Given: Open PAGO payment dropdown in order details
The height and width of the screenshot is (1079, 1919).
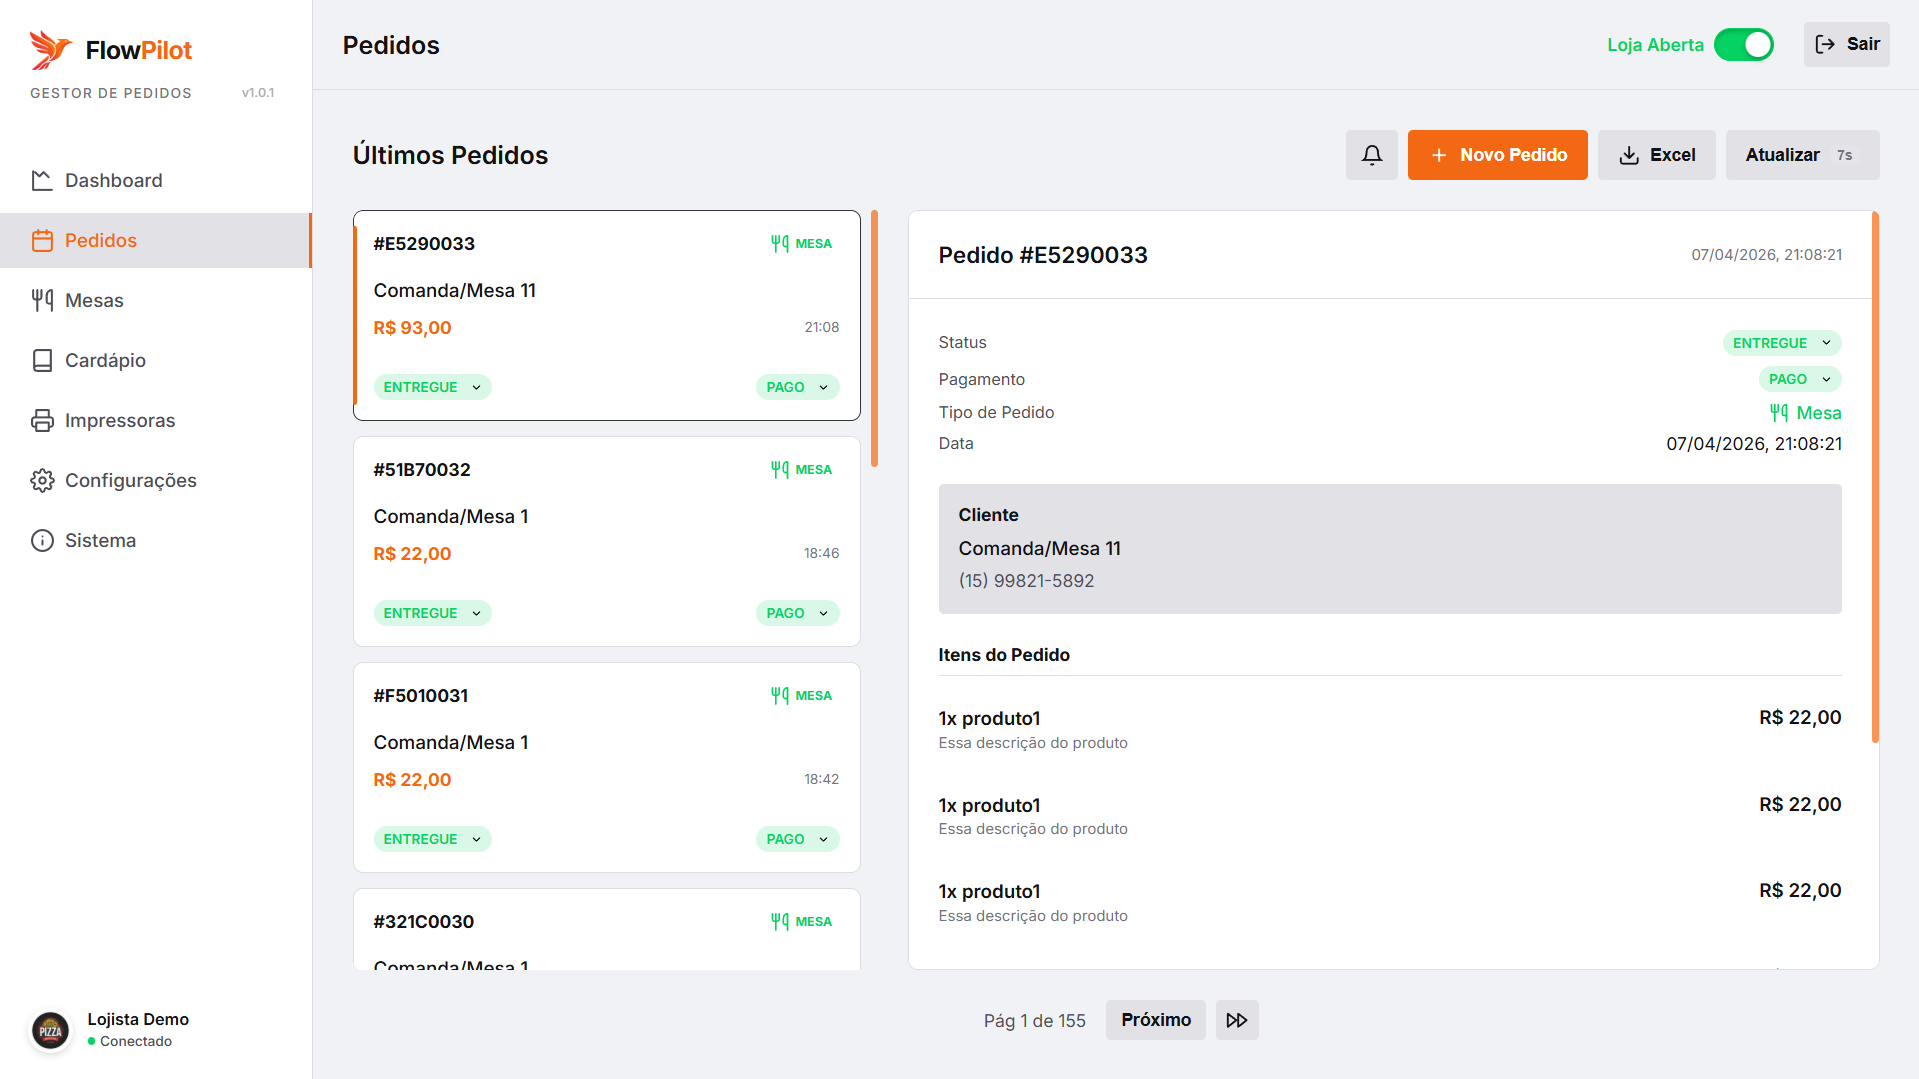Looking at the screenshot, I should [x=1799, y=379].
